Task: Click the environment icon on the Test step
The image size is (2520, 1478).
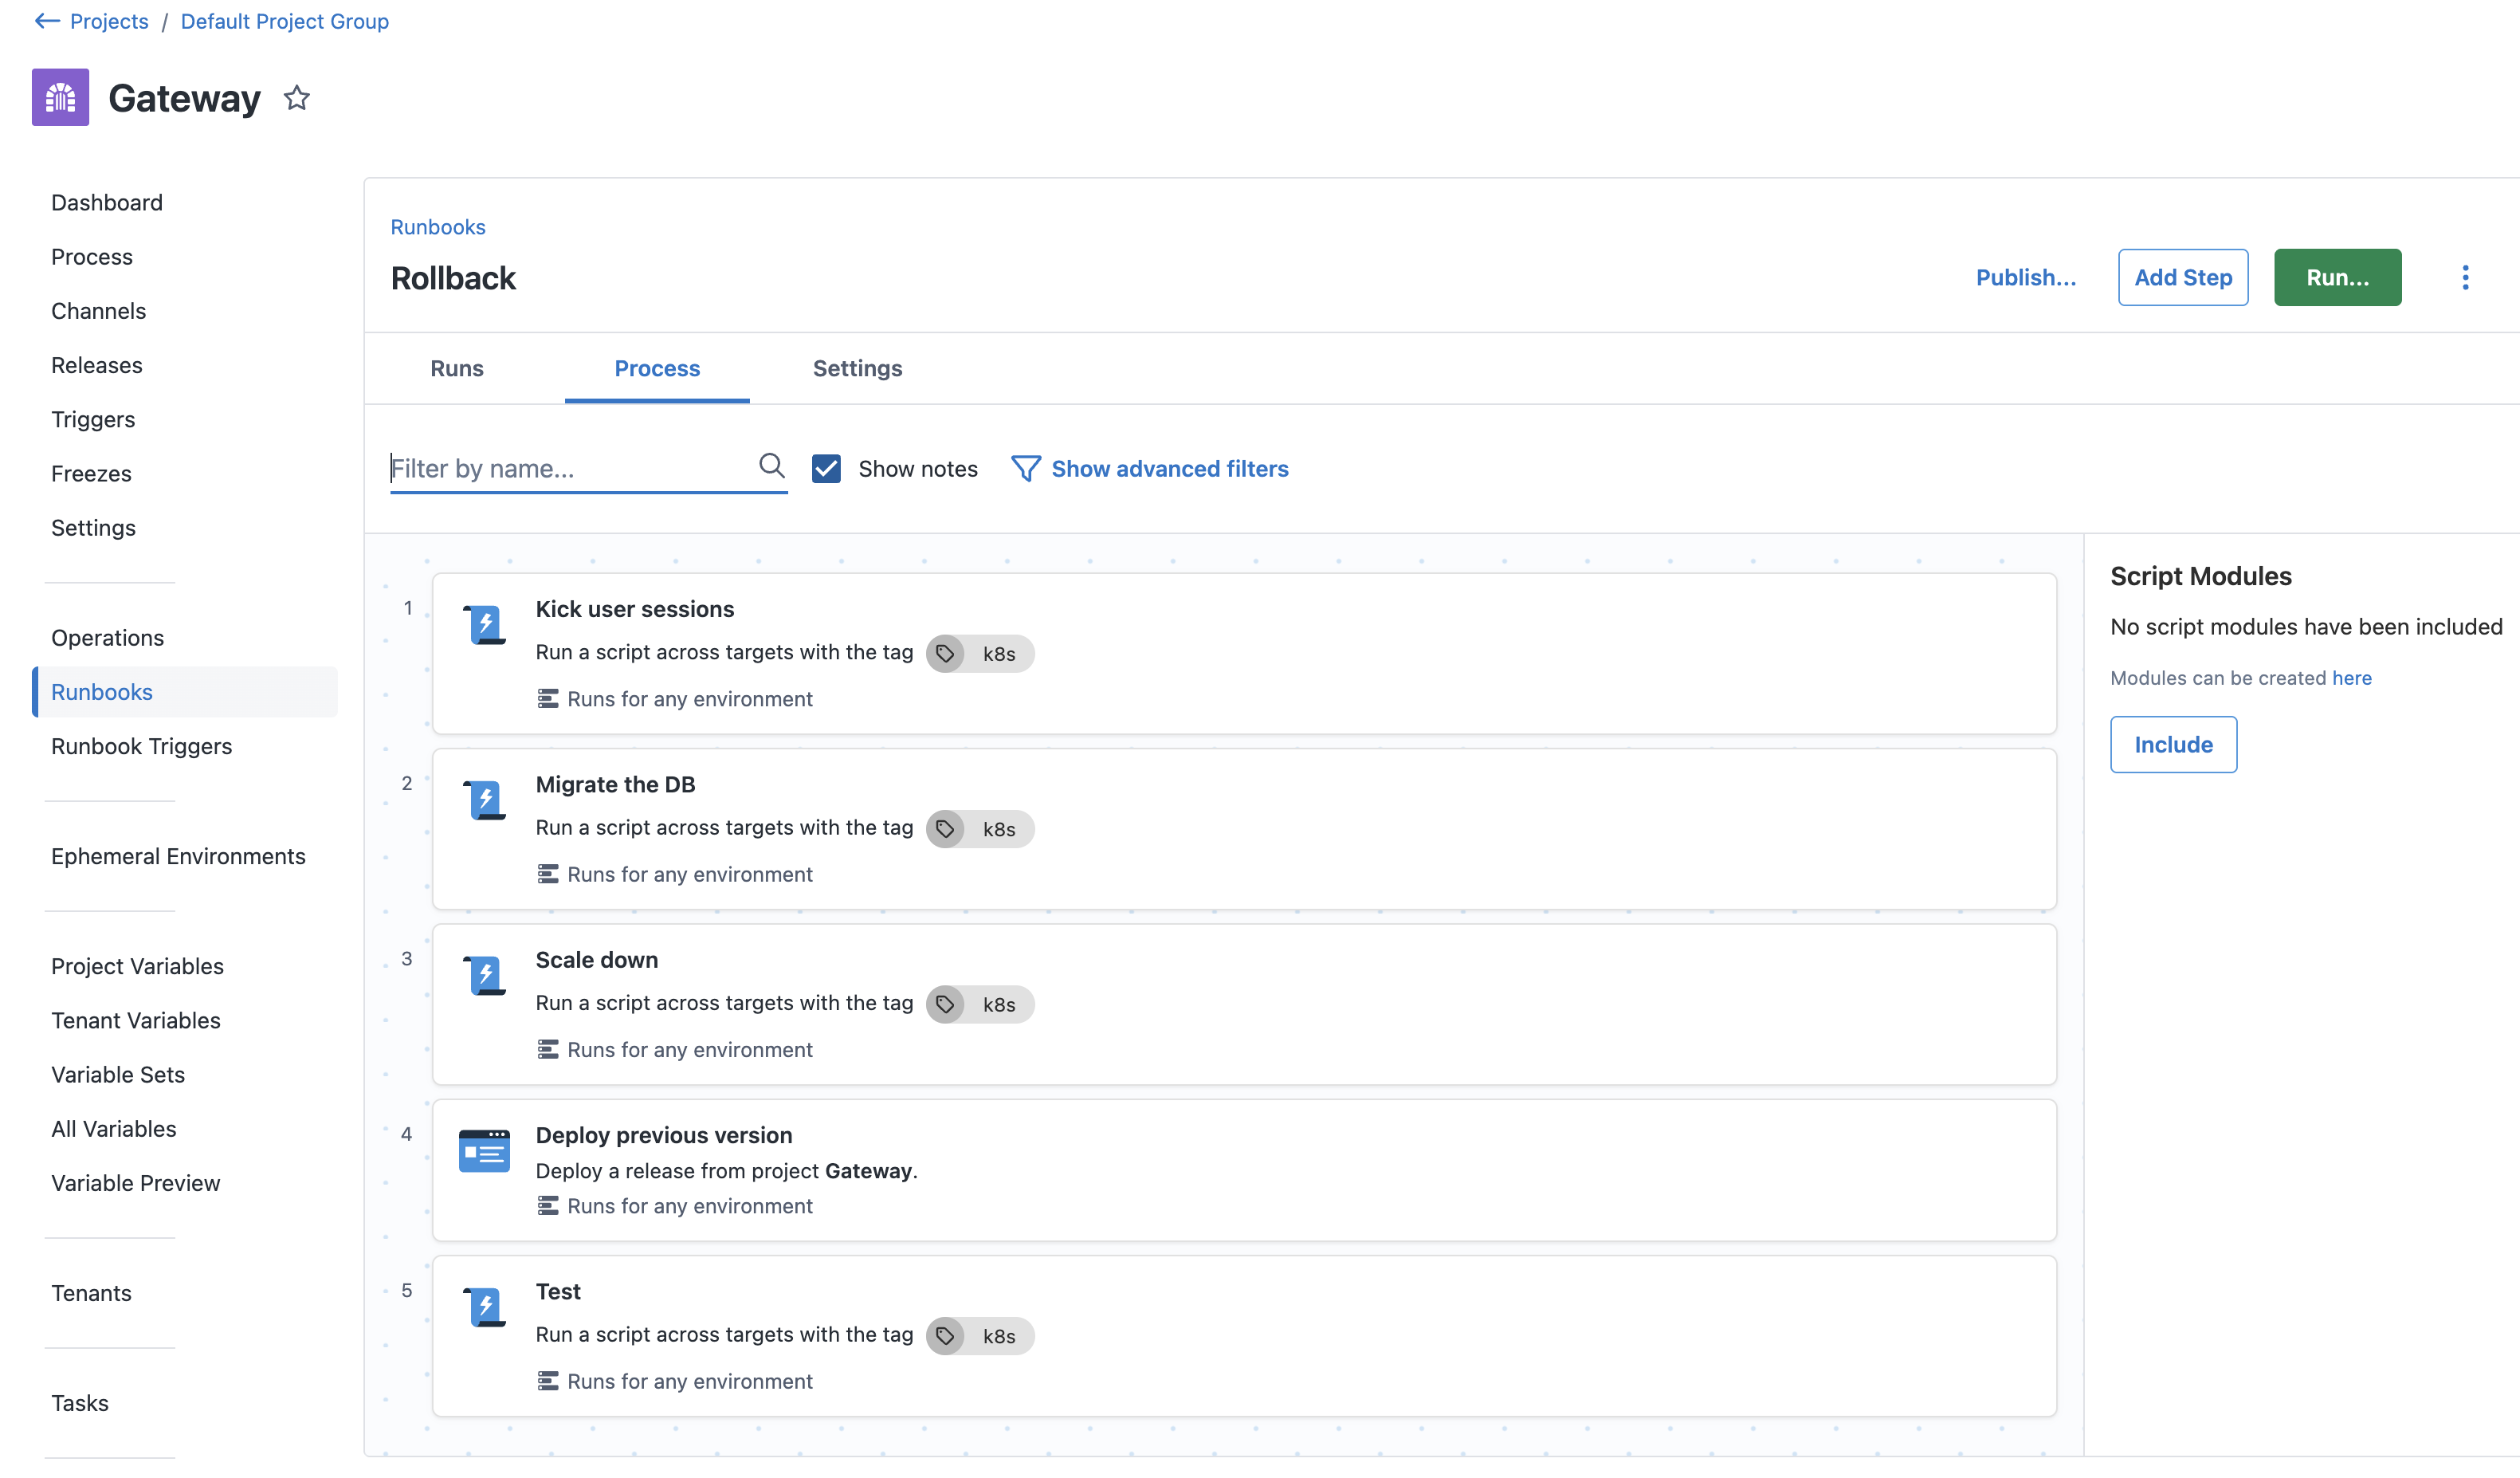Action: (x=548, y=1381)
